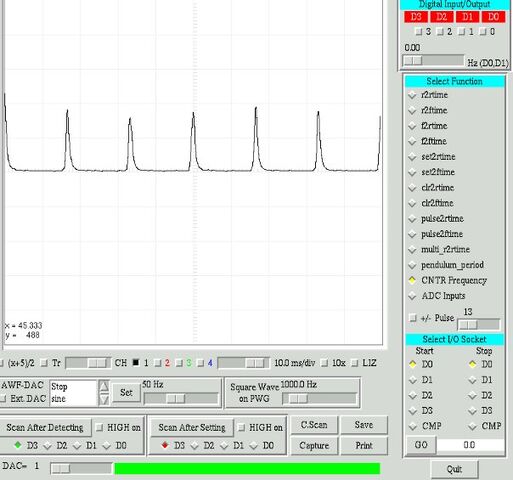Click the red D3 digital indicator
The image size is (513, 480).
(416, 17)
